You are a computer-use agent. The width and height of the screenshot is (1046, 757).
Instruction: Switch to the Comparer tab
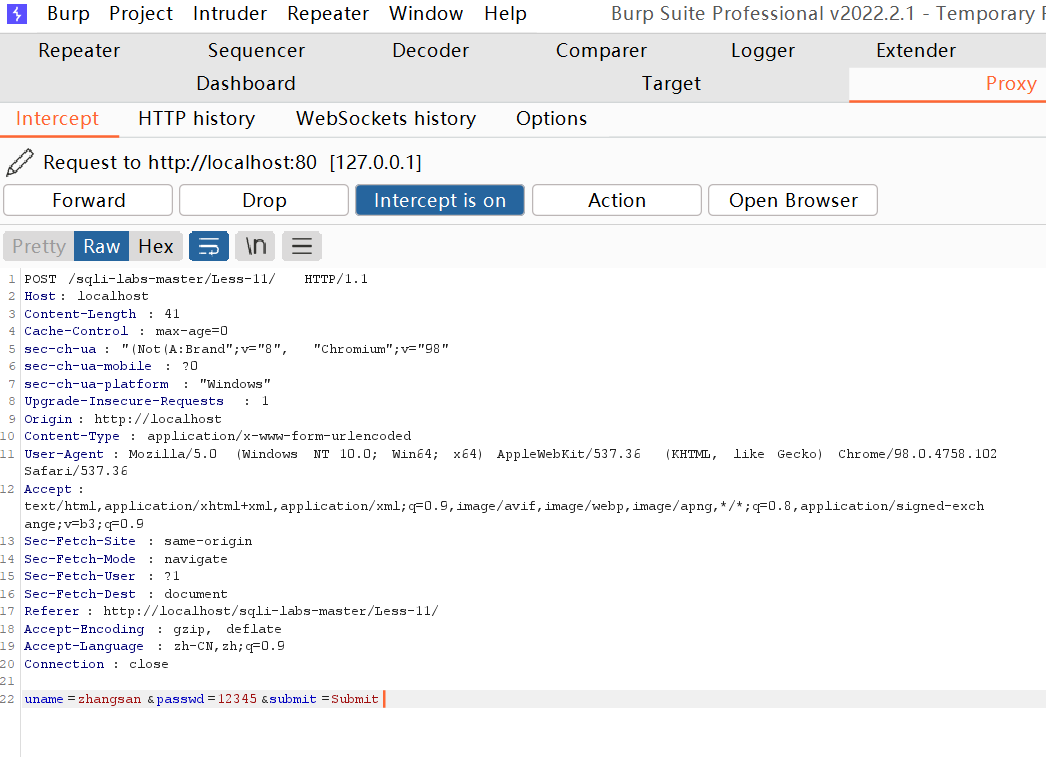pyautogui.click(x=601, y=50)
